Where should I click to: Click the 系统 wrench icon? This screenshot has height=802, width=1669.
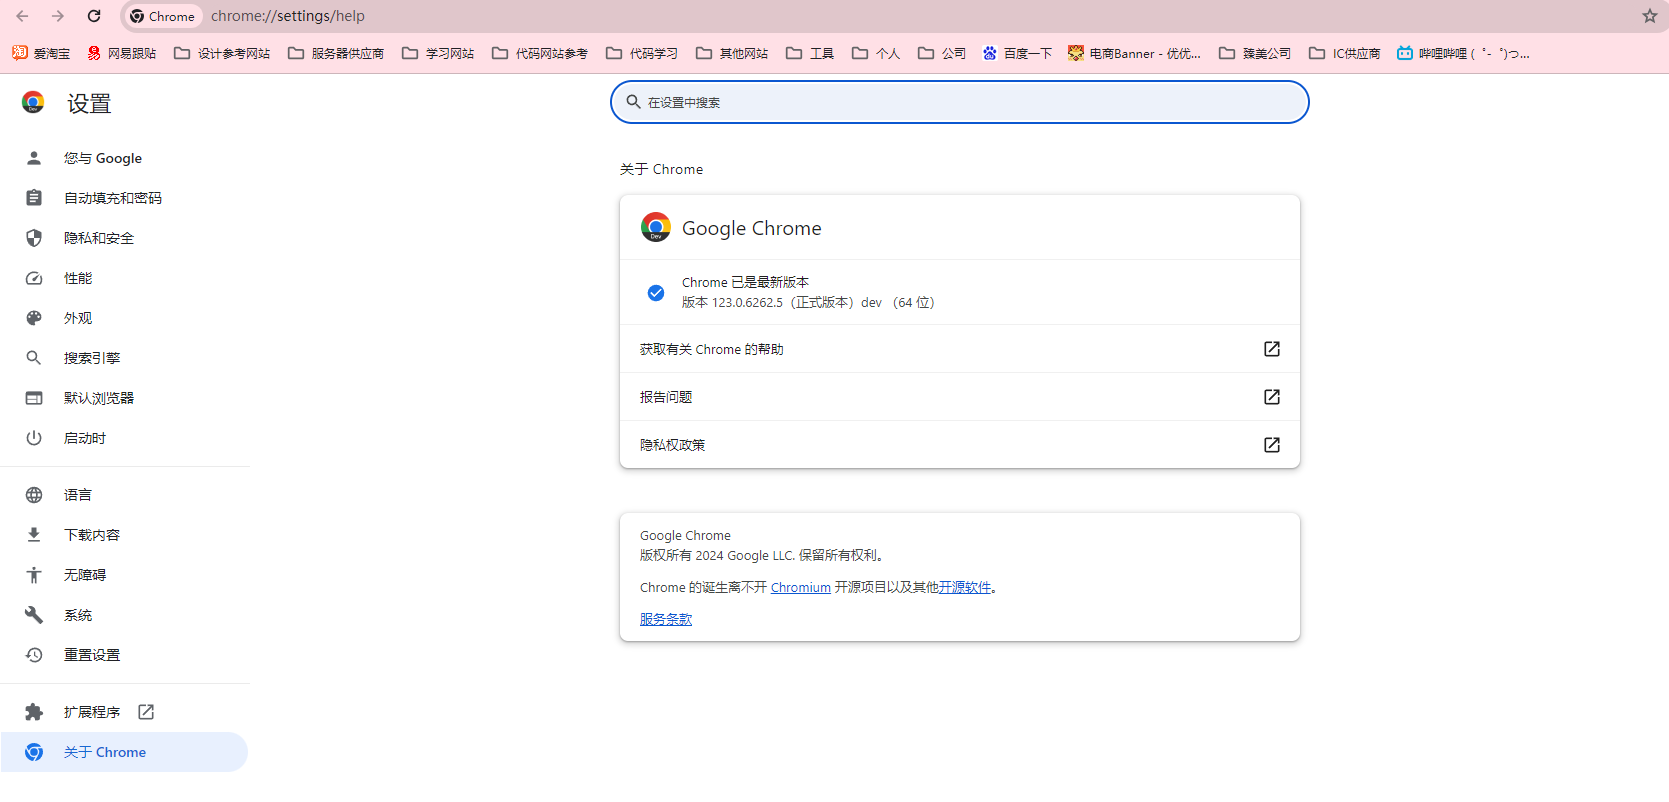point(34,615)
